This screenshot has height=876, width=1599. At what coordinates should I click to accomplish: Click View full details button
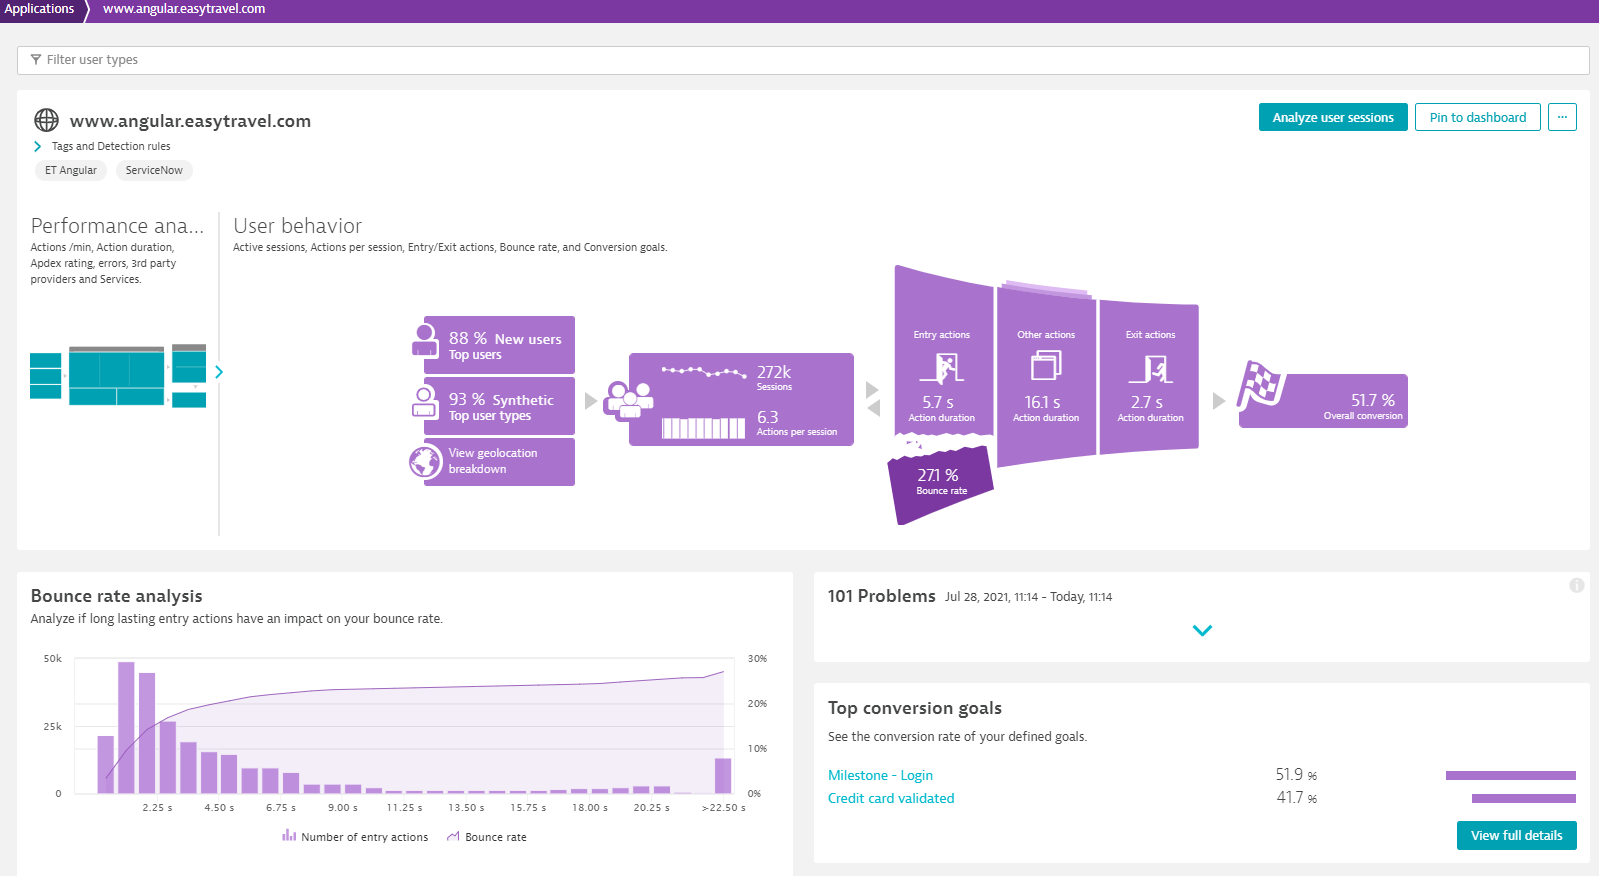point(1517,835)
